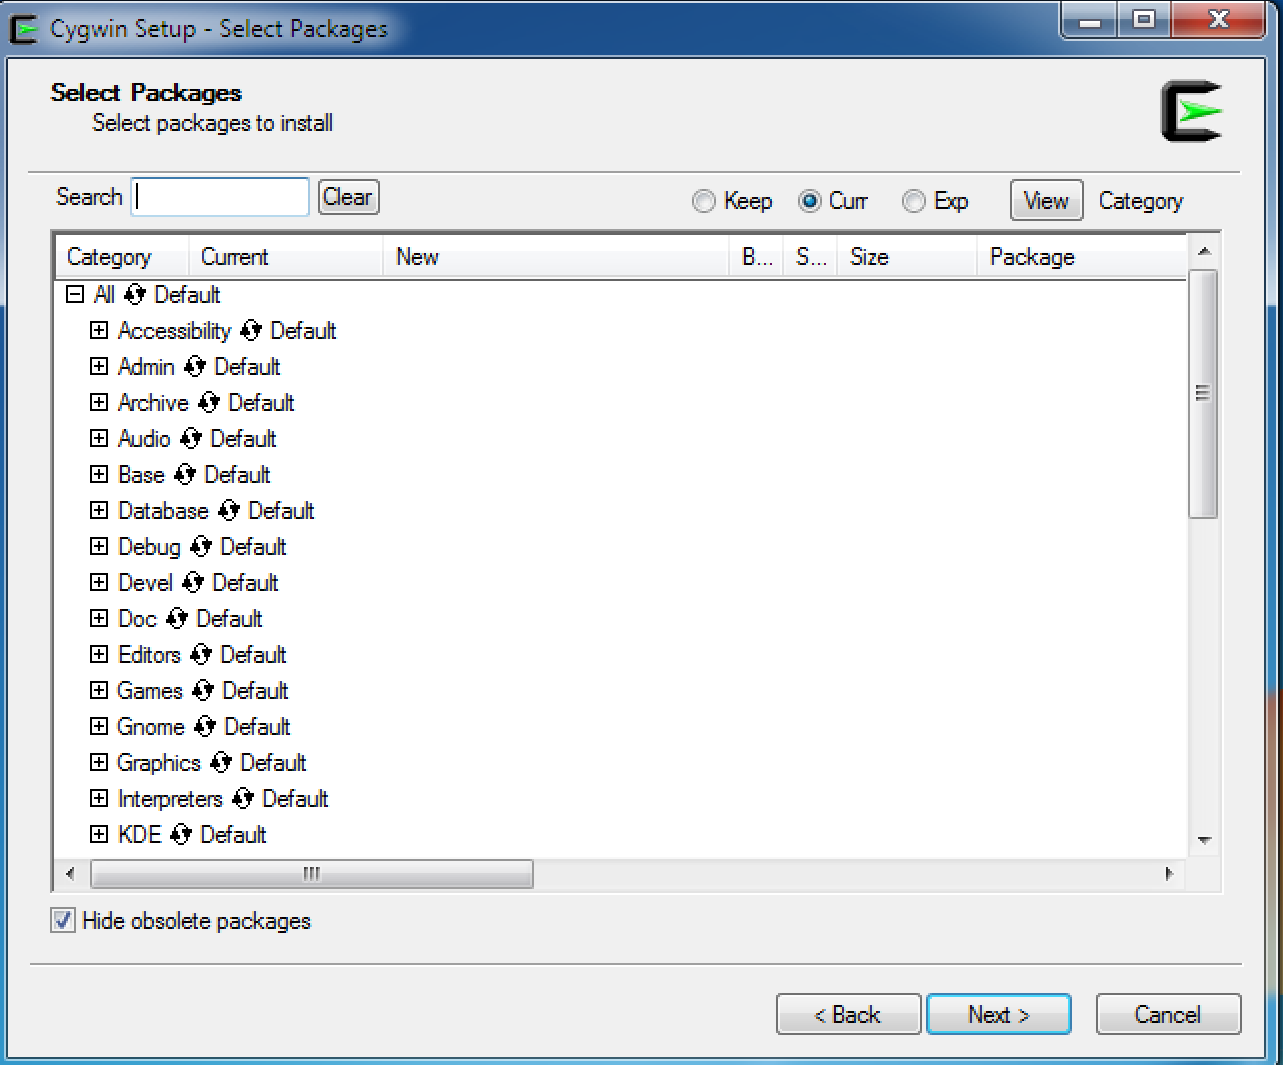
Task: Click the cycle icon in Editors row
Action: point(201,655)
